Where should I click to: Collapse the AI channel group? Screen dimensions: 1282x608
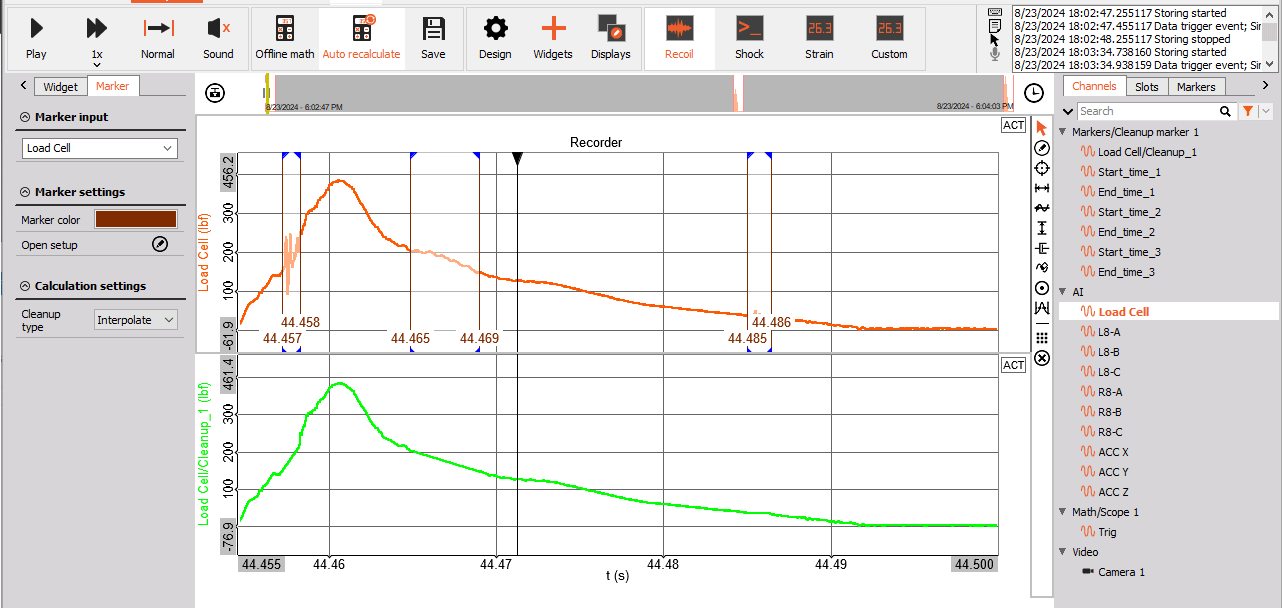pos(1063,292)
